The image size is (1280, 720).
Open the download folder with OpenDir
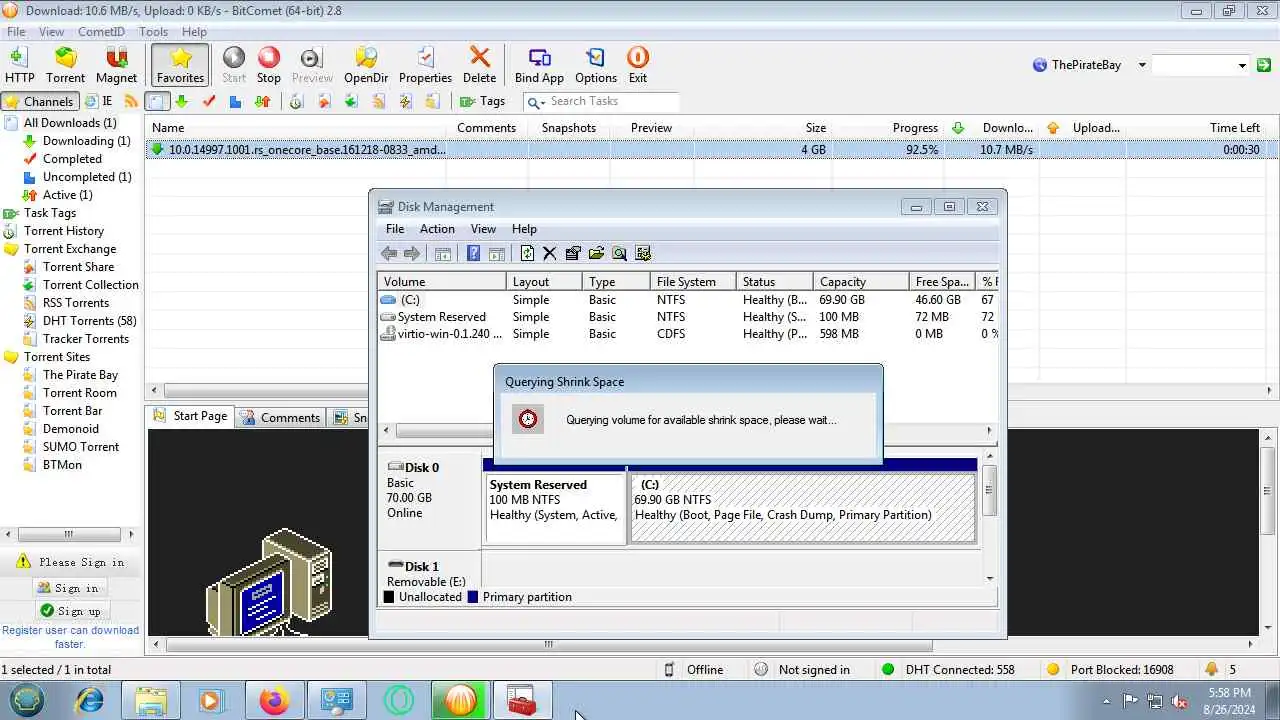click(366, 65)
